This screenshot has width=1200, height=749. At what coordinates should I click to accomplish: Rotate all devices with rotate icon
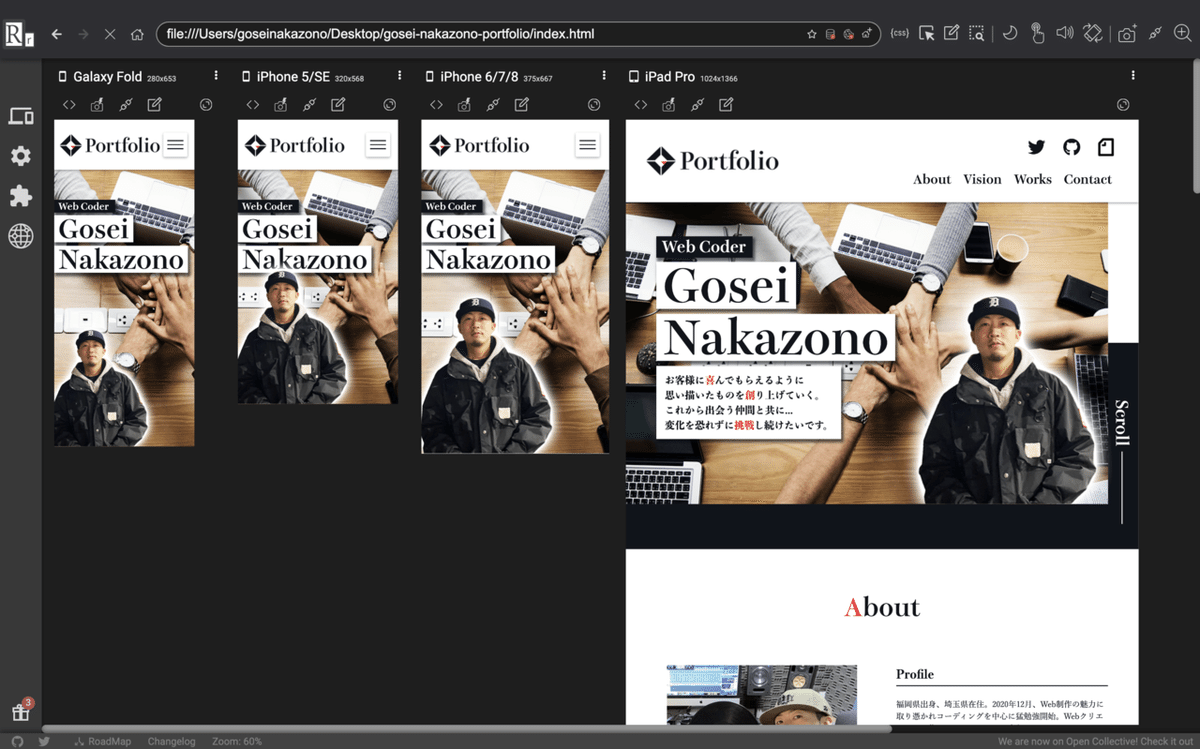pos(1093,34)
